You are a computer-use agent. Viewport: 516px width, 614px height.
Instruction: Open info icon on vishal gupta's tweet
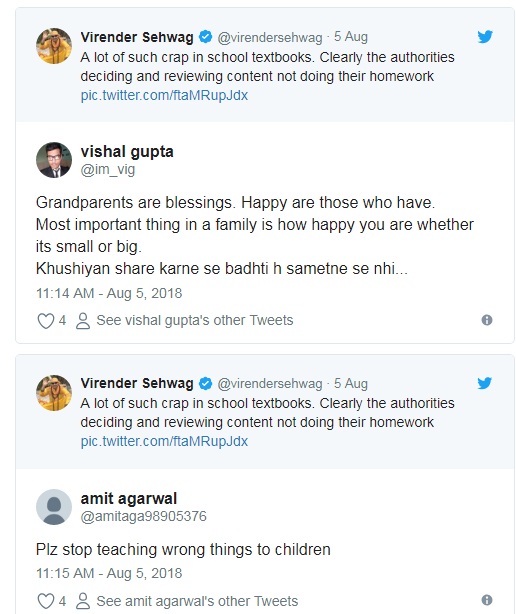(487, 320)
